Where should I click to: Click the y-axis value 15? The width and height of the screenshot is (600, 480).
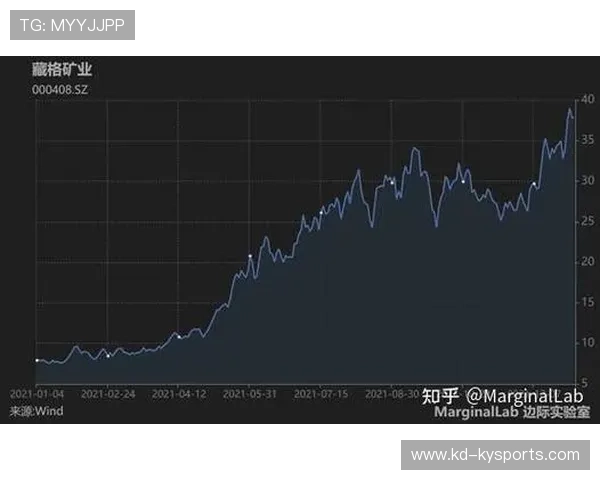587,302
